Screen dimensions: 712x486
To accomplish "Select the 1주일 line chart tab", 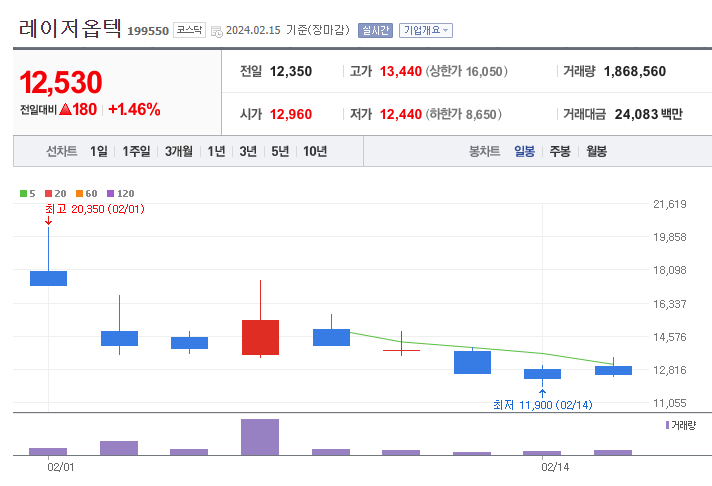I will click(136, 151).
